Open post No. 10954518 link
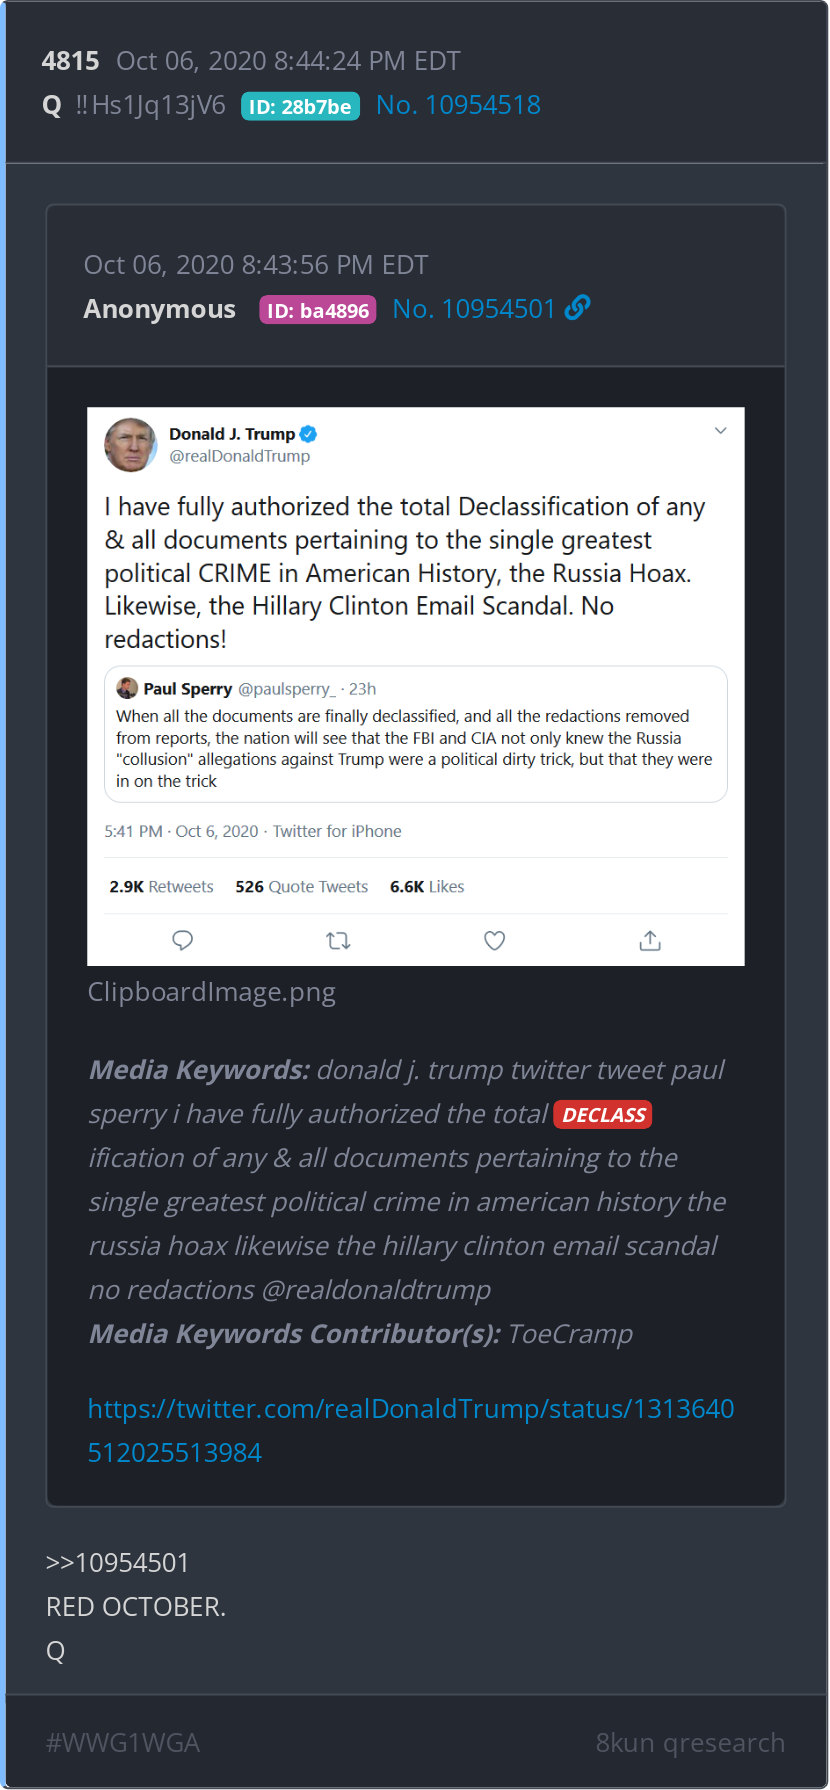The width and height of the screenshot is (830, 1790). point(458,105)
